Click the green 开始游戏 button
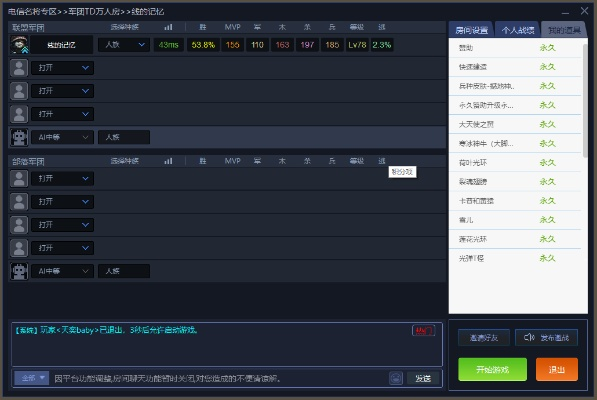The height and width of the screenshot is (400, 597). point(492,369)
